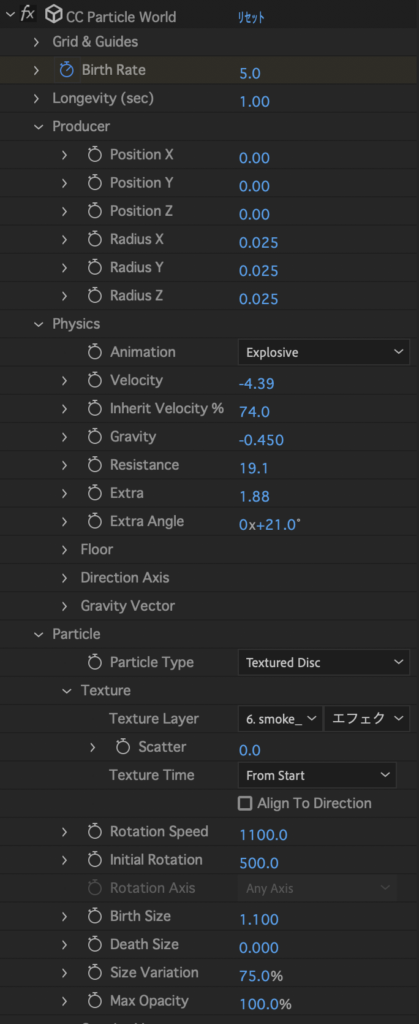Image resolution: width=419 pixels, height=1024 pixels.
Task: Enable the Align To Direction checkbox
Action: 245,804
